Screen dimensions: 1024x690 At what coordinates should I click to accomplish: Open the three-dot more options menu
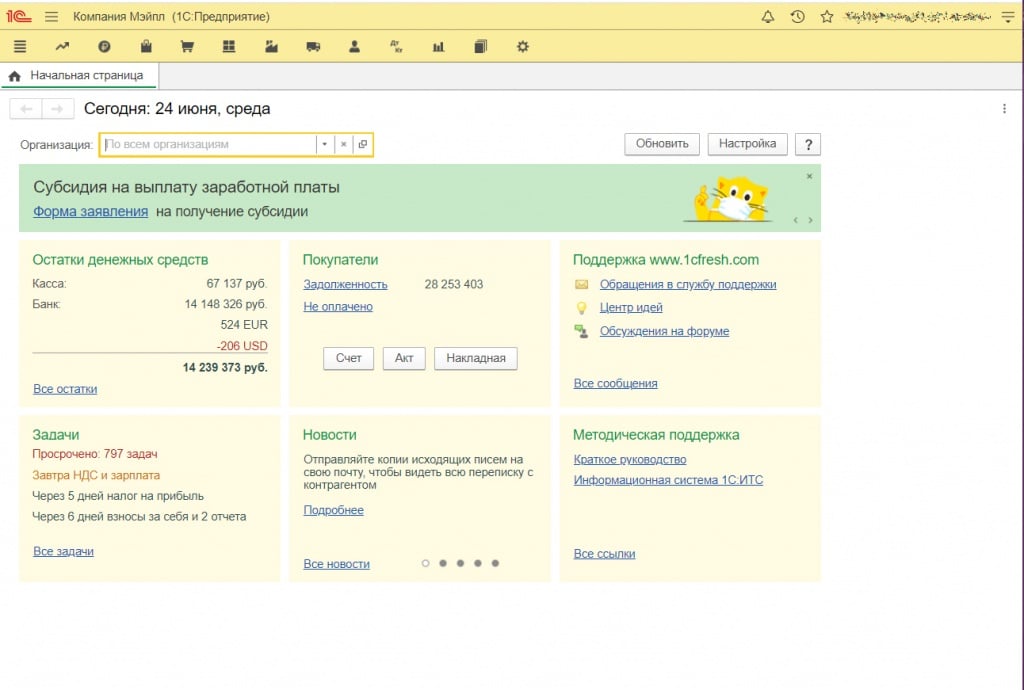(1004, 109)
